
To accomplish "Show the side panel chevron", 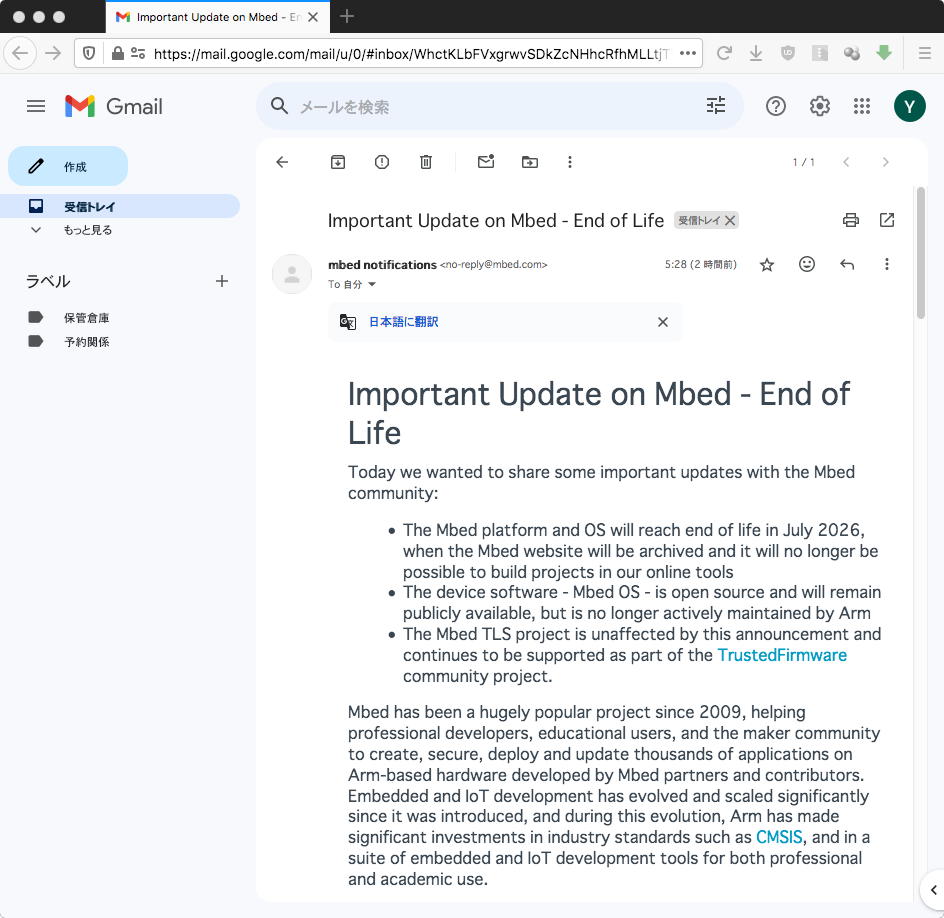I will click(x=933, y=890).
